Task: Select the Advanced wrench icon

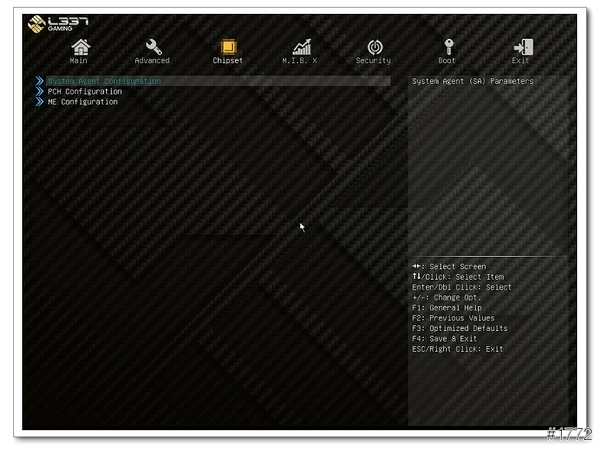Action: [153, 47]
